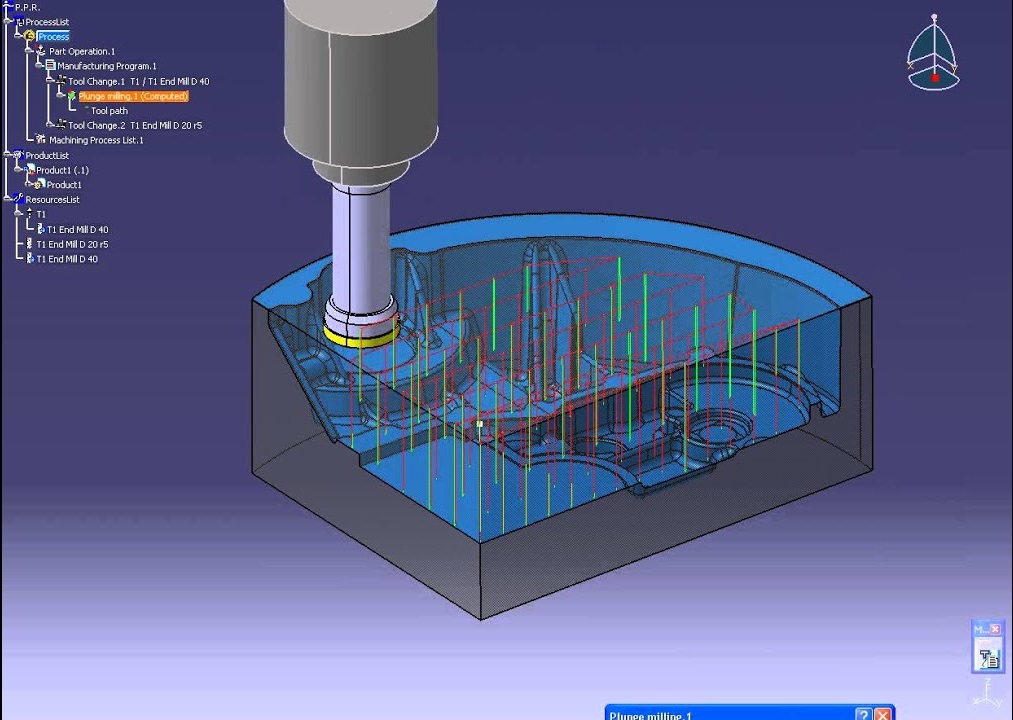The image size is (1013, 720).
Task: Click the floating toolbar's text-list icon
Action: click(988, 658)
